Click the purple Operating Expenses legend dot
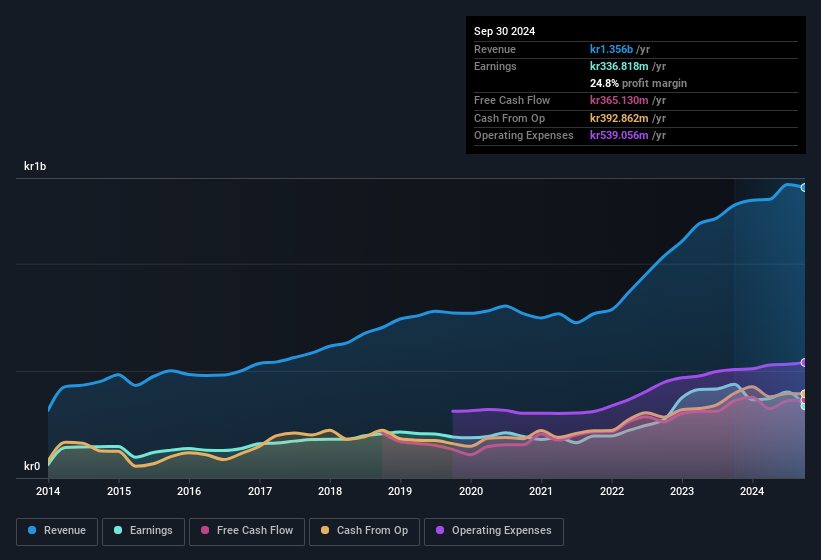The image size is (821, 560). (440, 531)
